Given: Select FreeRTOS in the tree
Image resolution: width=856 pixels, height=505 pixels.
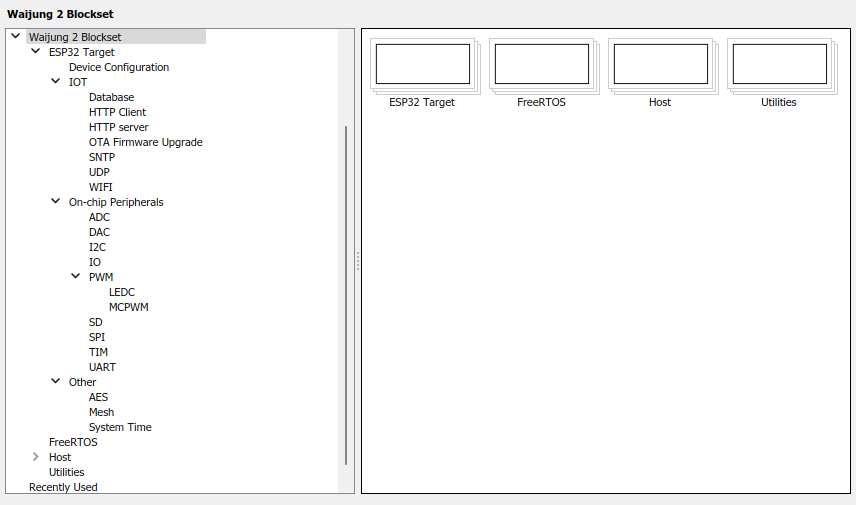Looking at the screenshot, I should tap(73, 442).
